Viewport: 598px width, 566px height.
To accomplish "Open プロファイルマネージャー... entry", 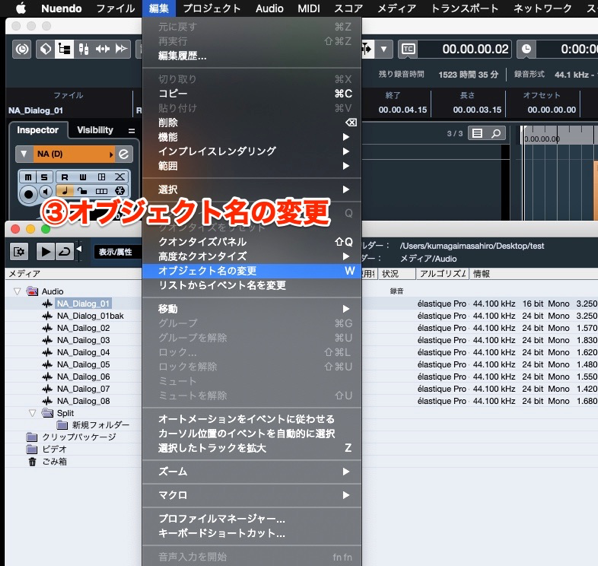I will pos(251,519).
